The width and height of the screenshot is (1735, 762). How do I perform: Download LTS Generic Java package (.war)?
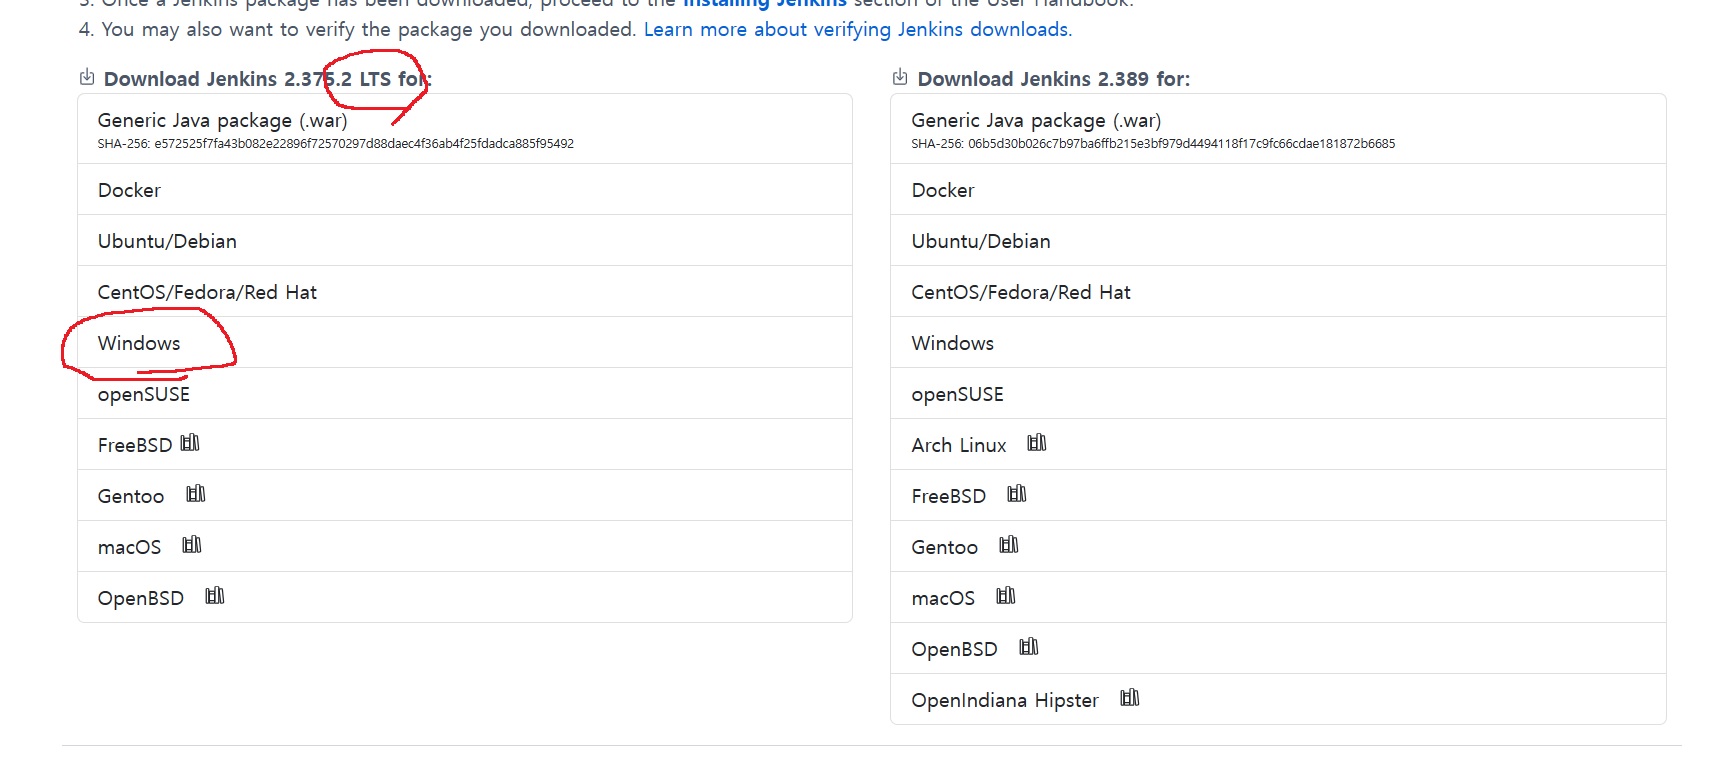[x=465, y=129]
